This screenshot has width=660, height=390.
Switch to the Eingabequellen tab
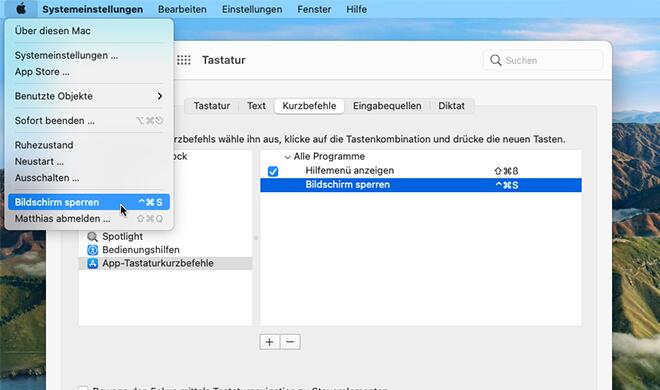[387, 106]
